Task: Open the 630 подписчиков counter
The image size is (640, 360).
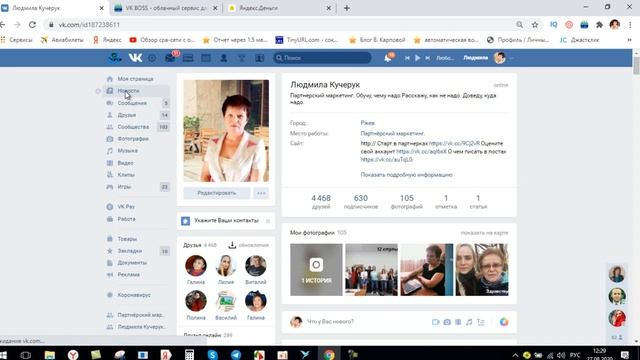Action: (x=361, y=202)
